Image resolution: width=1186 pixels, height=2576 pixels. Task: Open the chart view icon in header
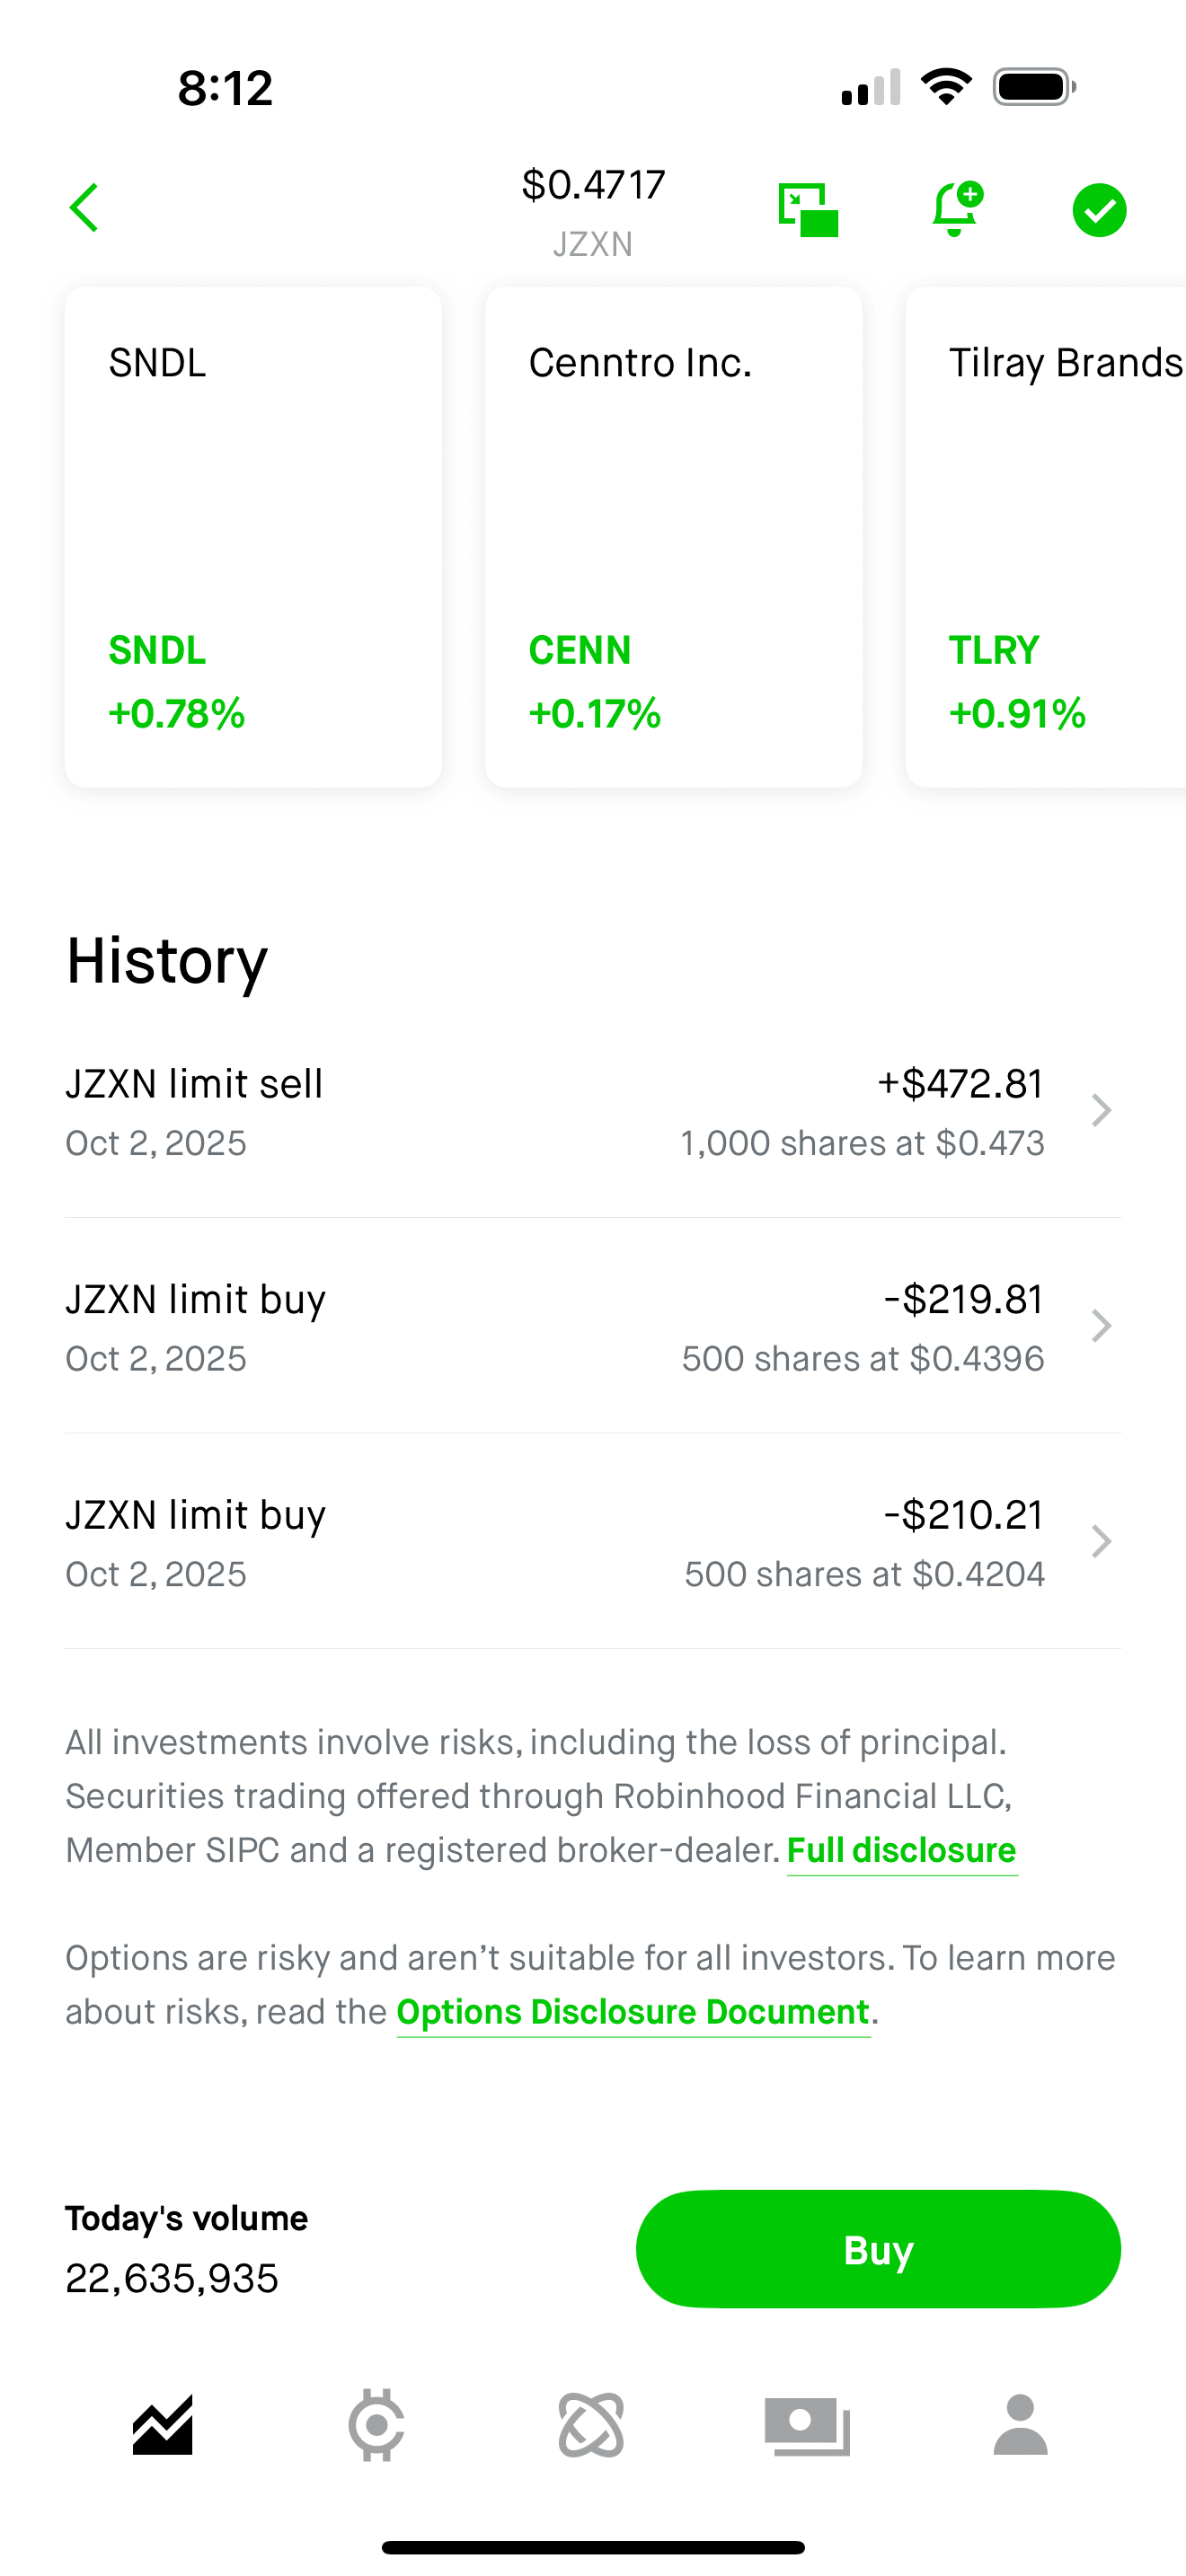tap(808, 210)
